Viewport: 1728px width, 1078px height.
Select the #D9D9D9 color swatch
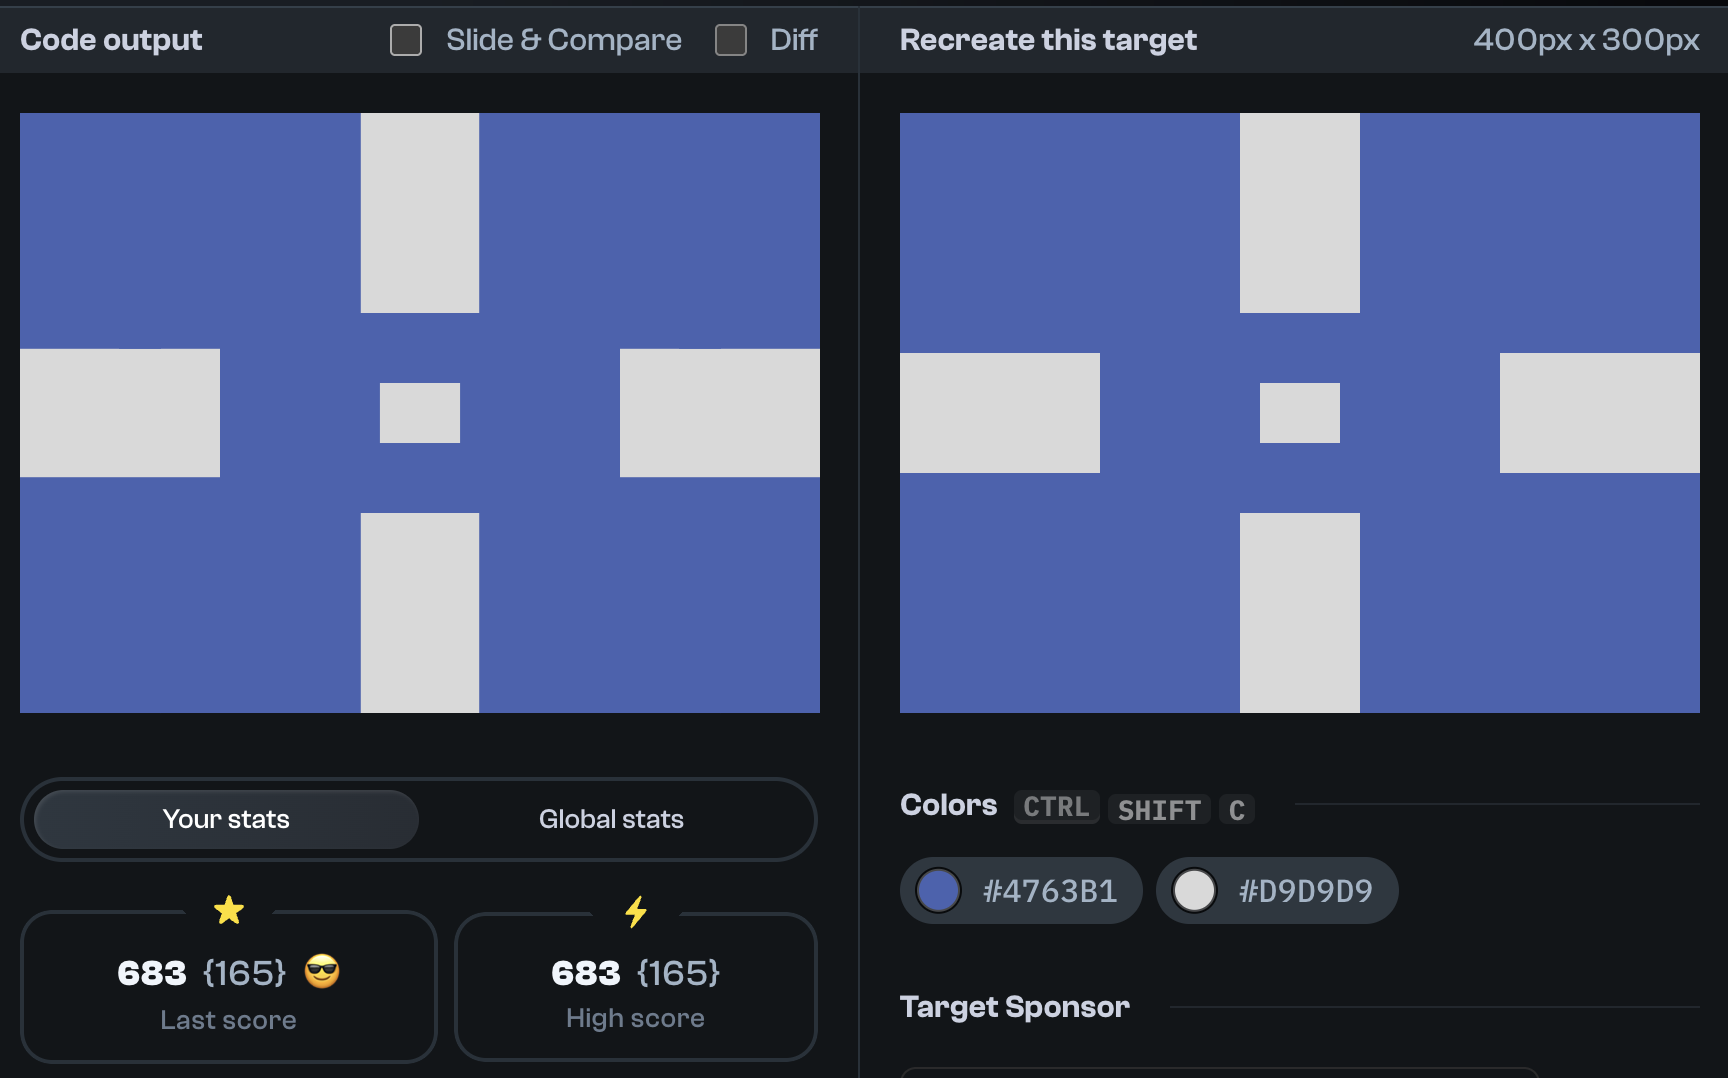(1277, 890)
